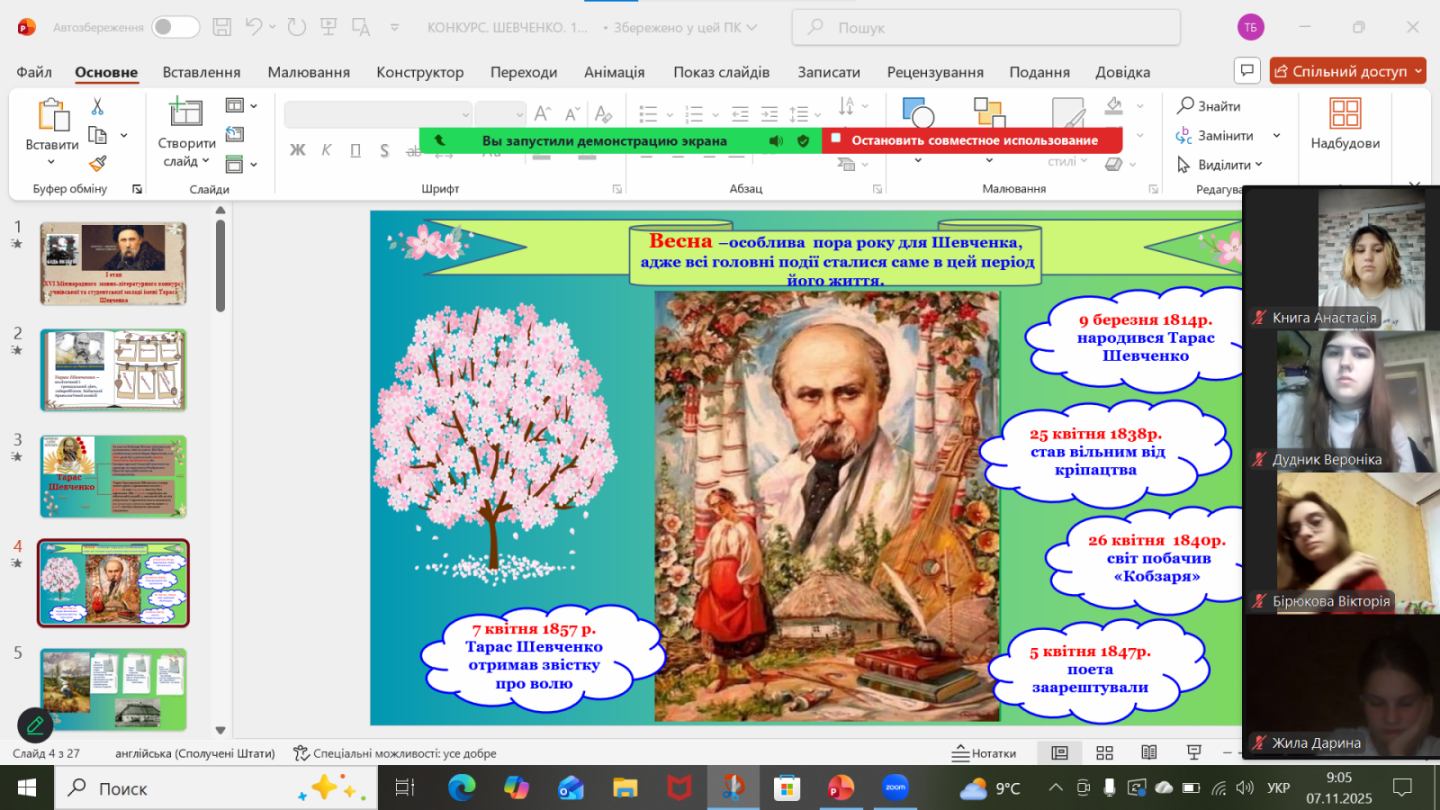The image size is (1440, 810).
Task: Select the Format Painter brush icon
Action: point(97,163)
